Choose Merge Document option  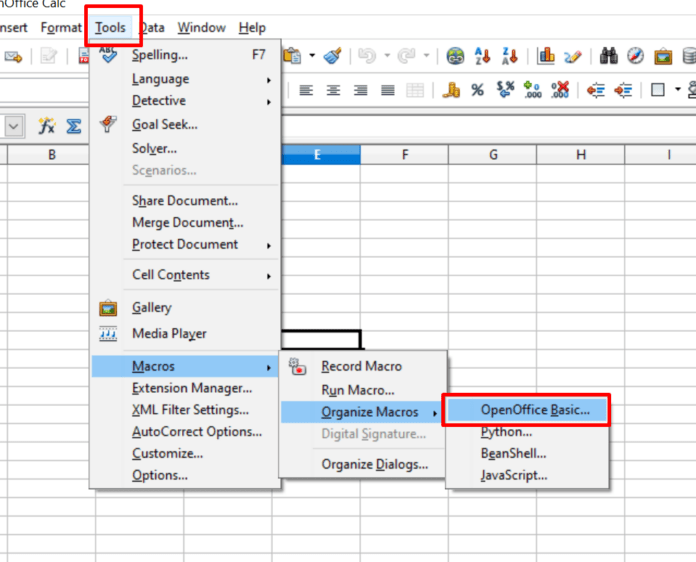pos(186,222)
